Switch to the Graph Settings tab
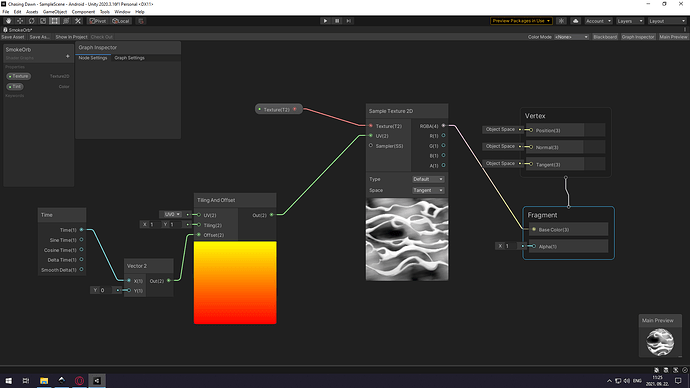 (x=129, y=58)
